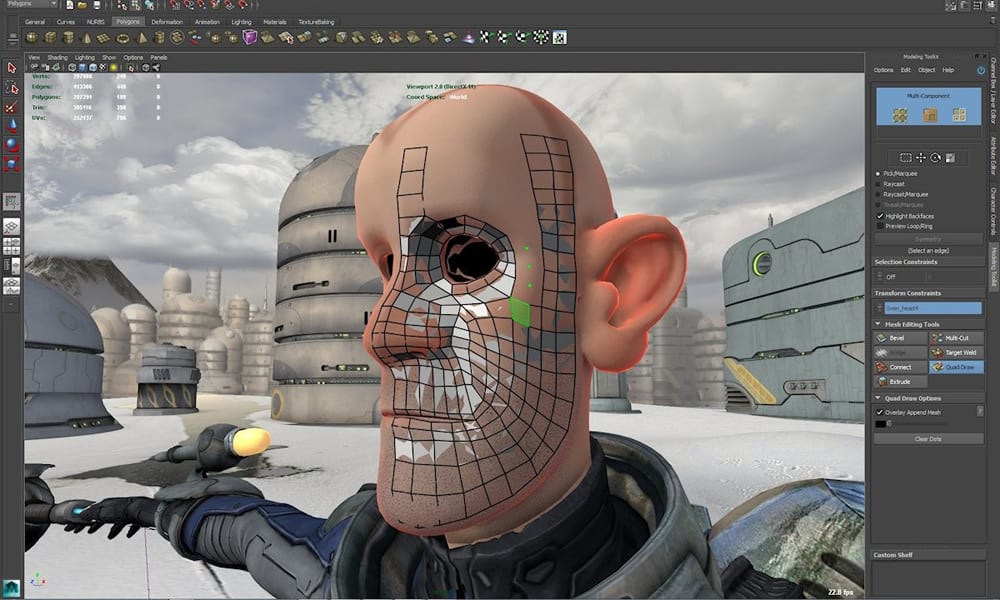Click the scale icon in Modeling Toolkit
Image resolution: width=1000 pixels, height=600 pixels.
(950, 157)
